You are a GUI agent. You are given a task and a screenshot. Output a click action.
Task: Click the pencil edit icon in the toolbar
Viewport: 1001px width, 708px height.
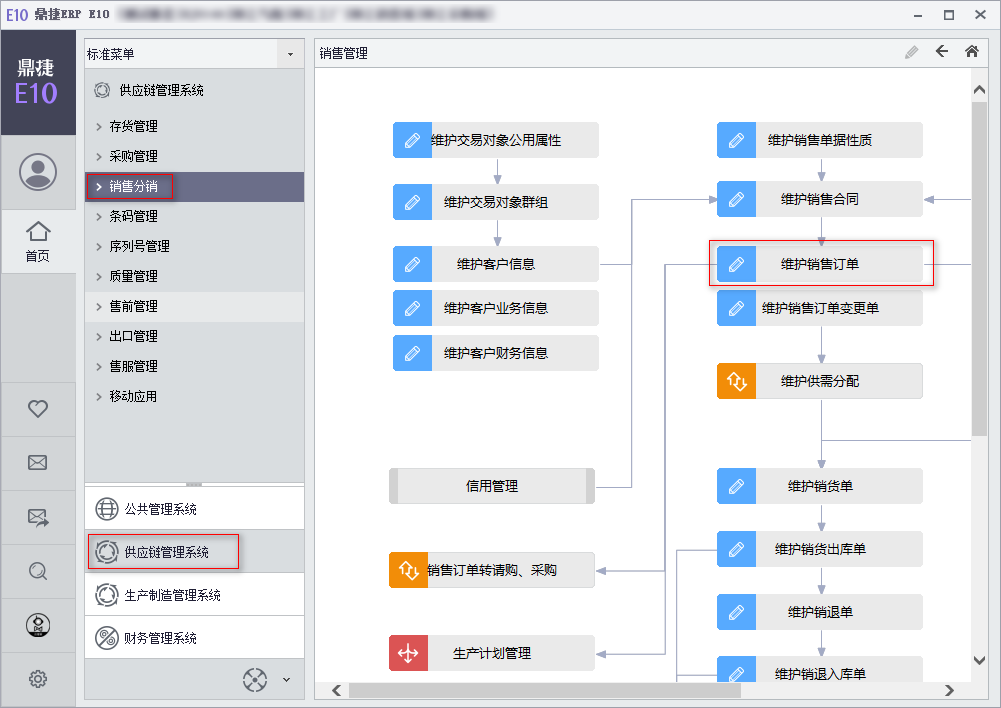click(x=911, y=52)
